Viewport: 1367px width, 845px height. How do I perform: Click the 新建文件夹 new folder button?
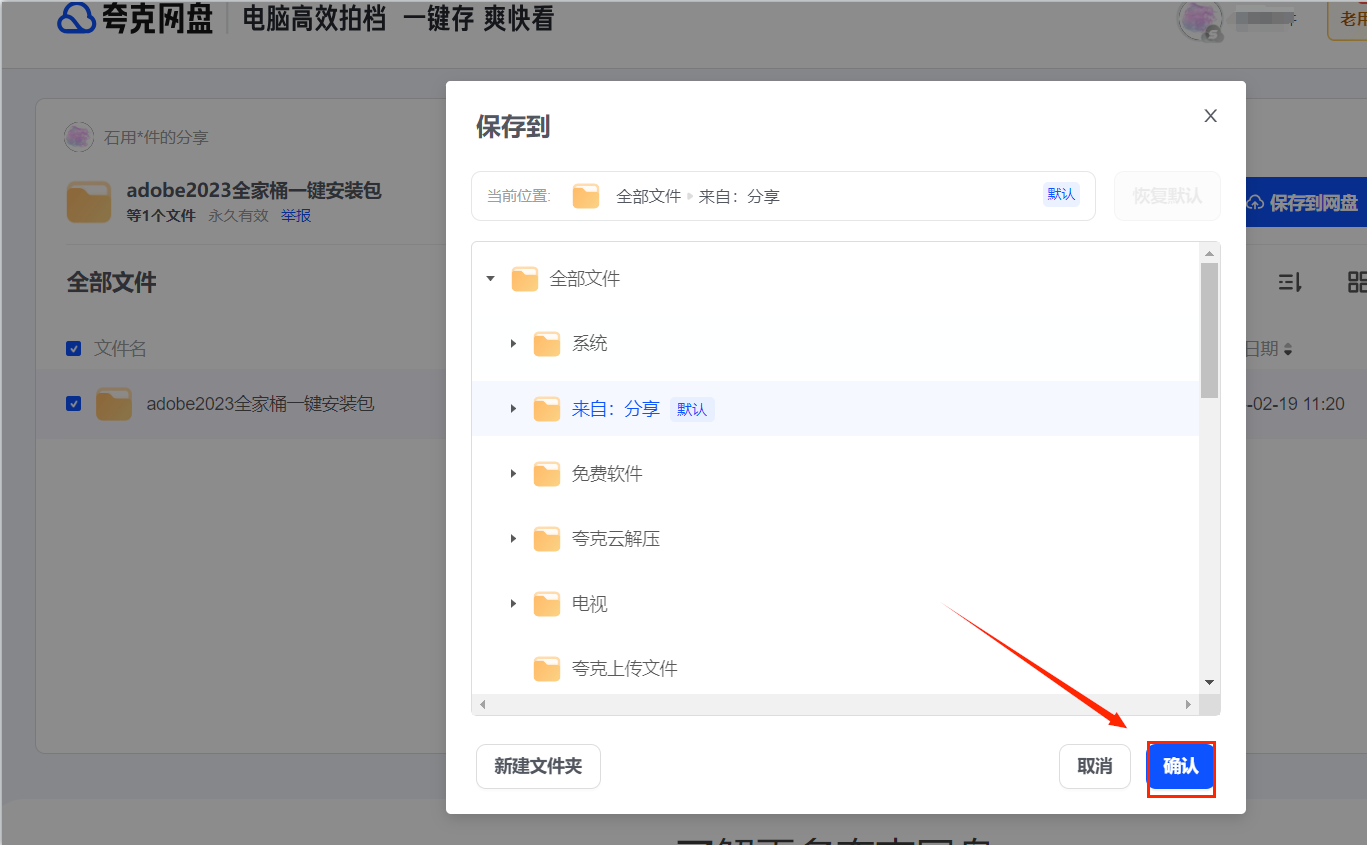click(538, 766)
